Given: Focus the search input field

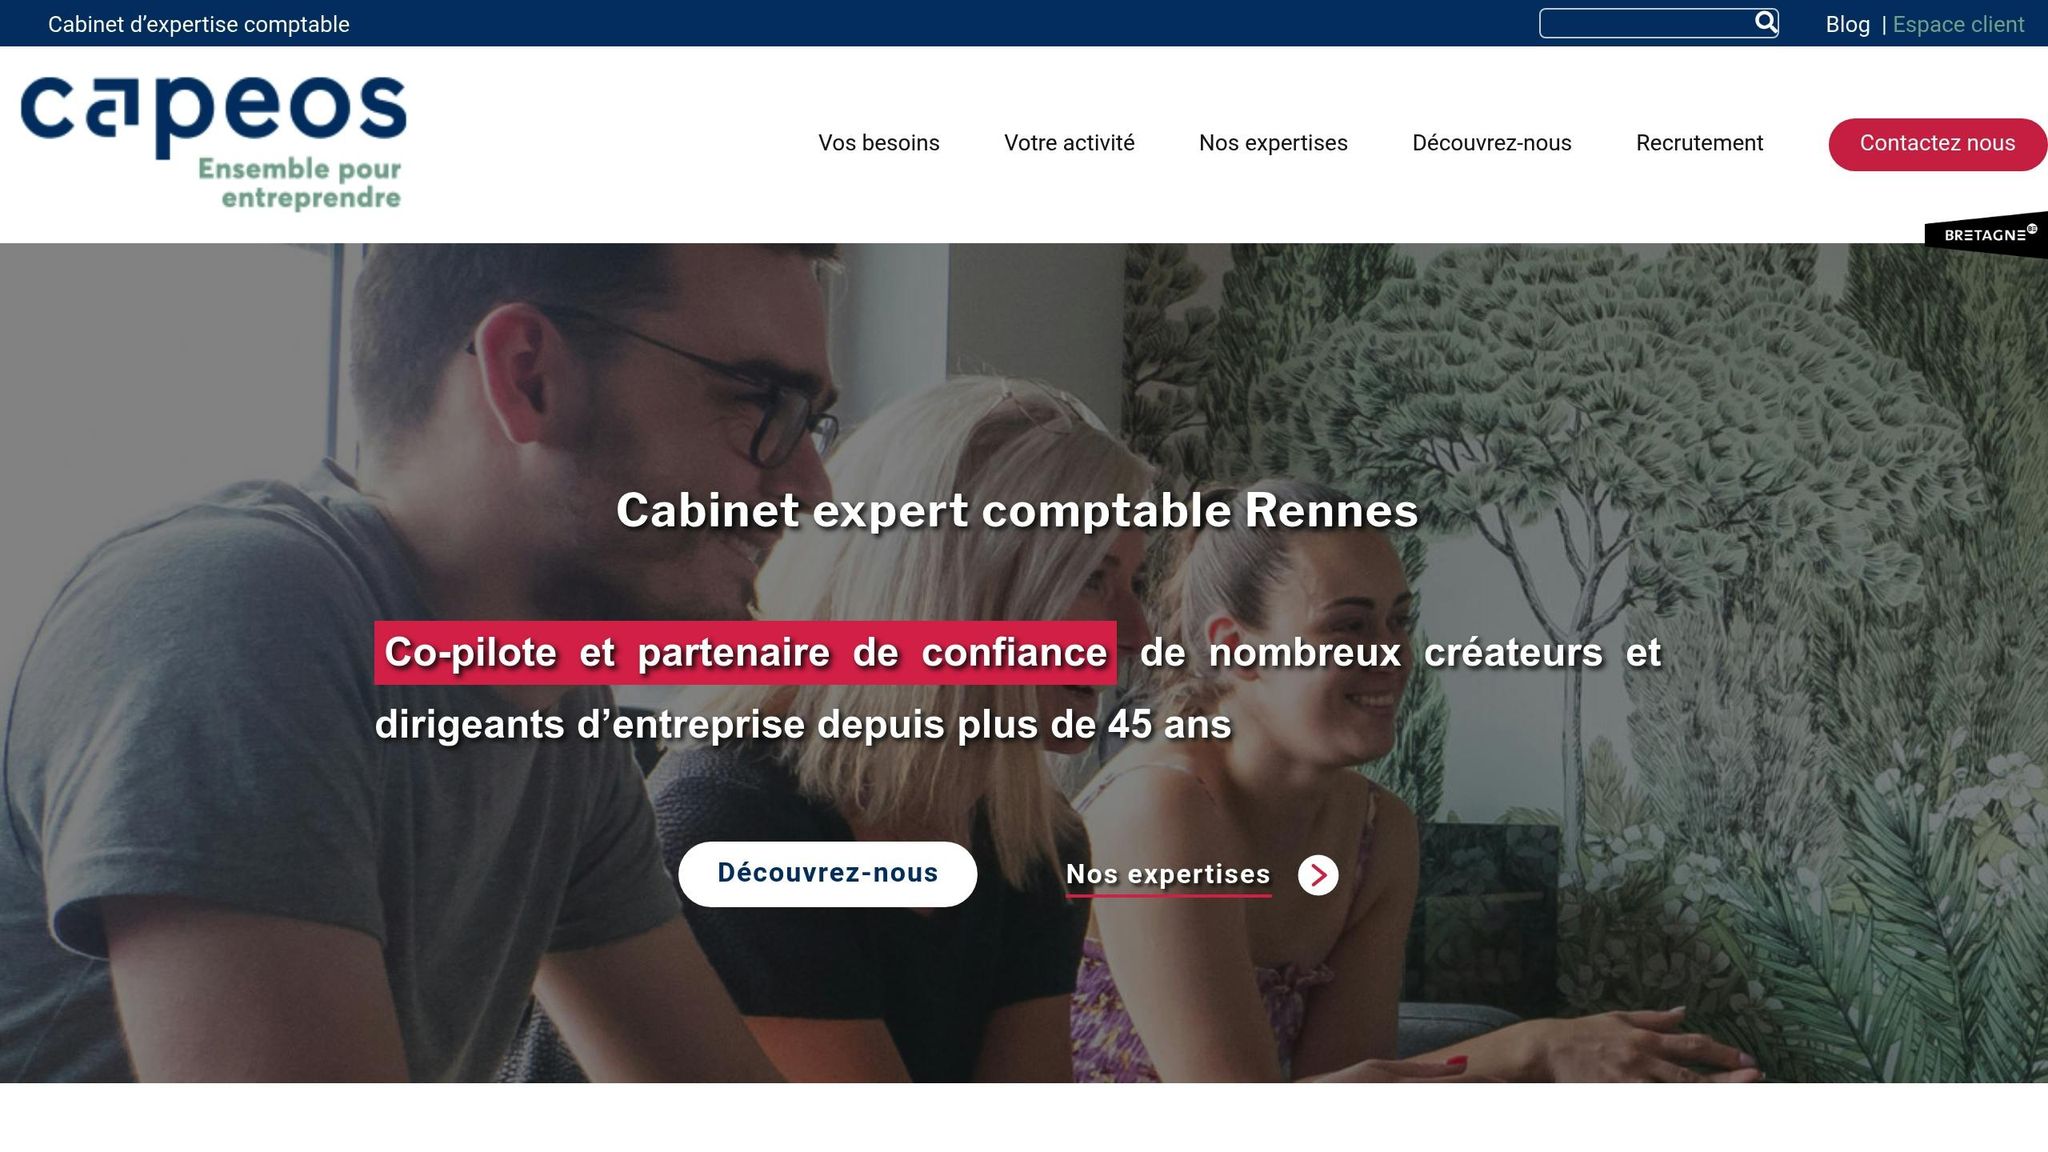Looking at the screenshot, I should [1647, 23].
